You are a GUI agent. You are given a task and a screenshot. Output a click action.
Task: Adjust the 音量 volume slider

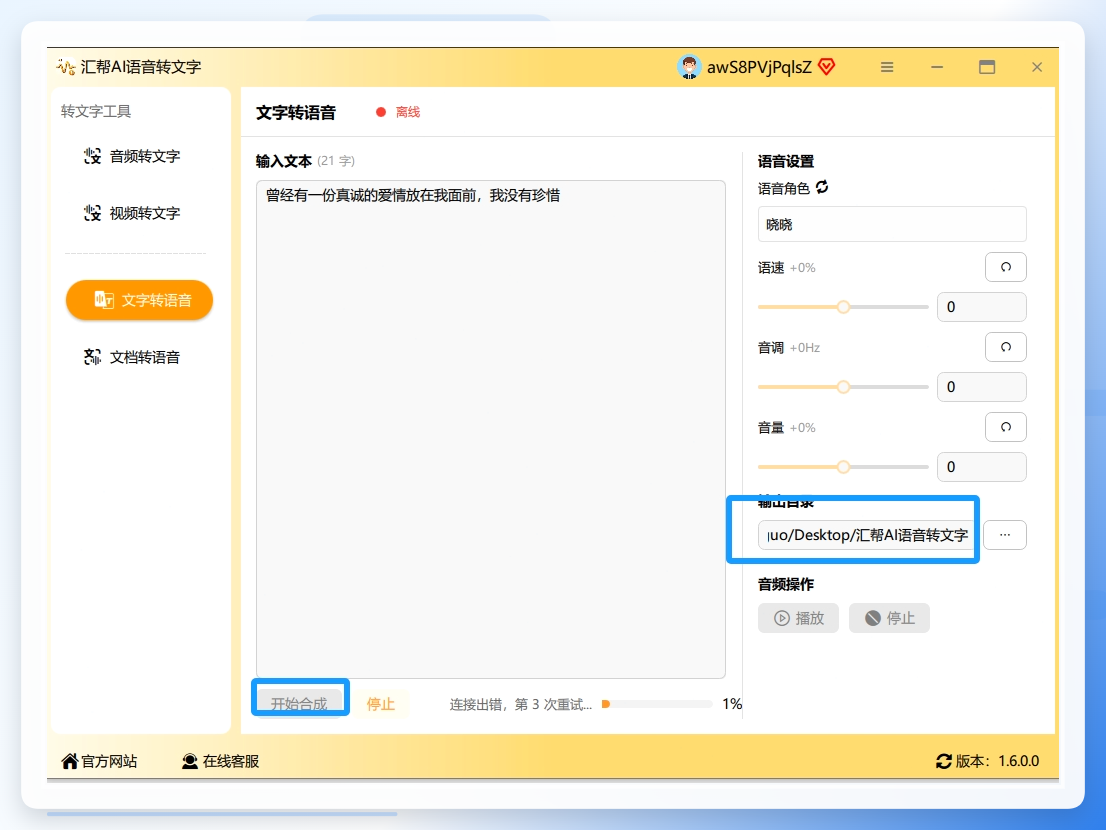[843, 467]
